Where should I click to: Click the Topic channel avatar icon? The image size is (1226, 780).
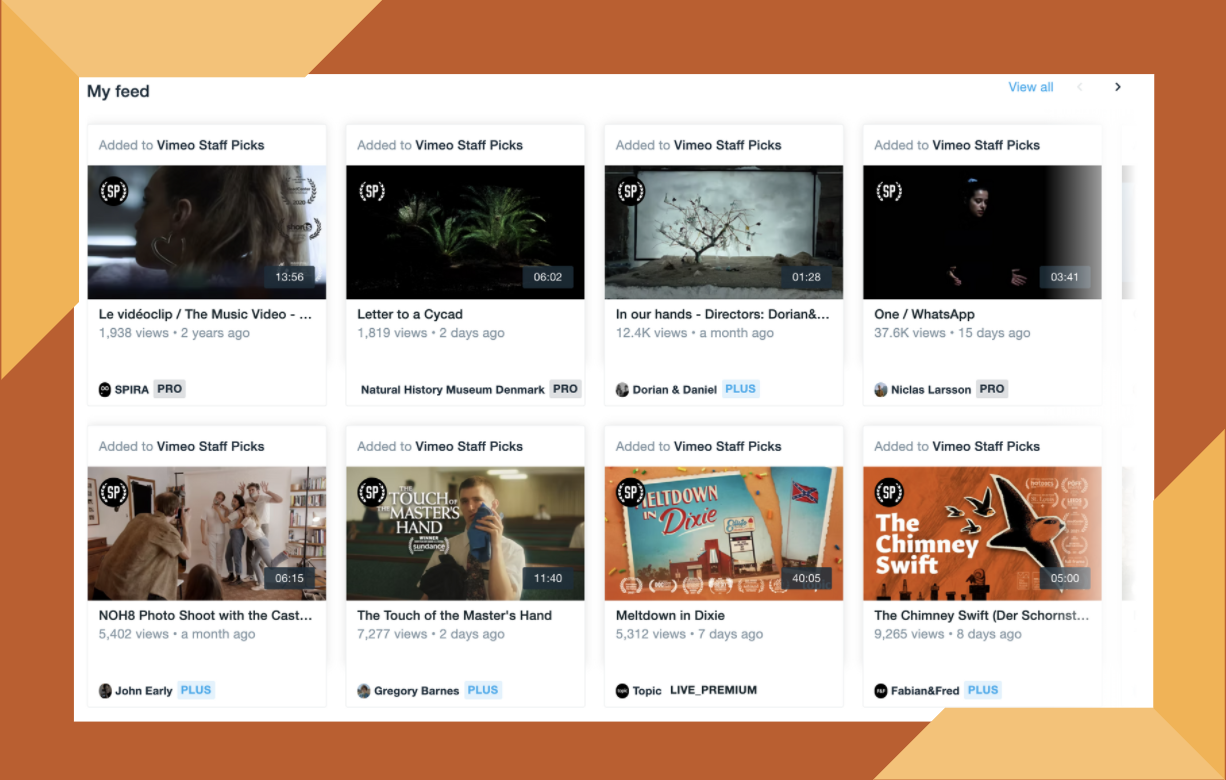click(x=622, y=690)
